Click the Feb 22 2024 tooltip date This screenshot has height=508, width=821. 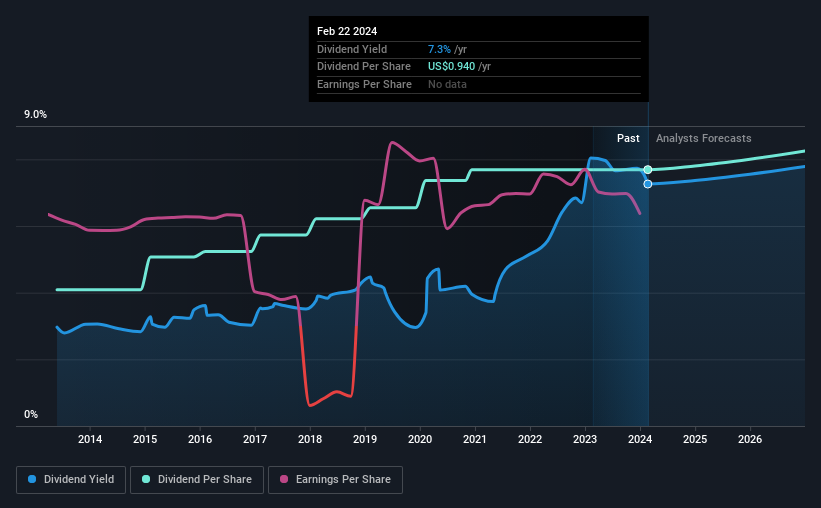(x=346, y=31)
